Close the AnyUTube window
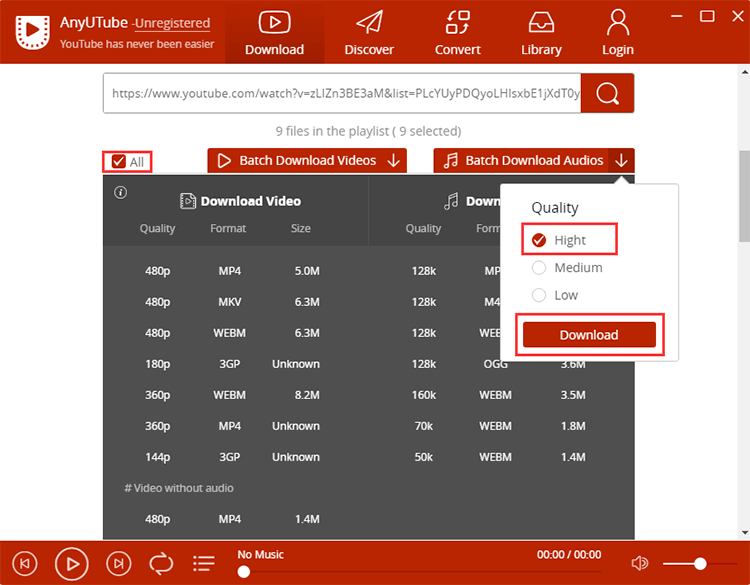The height and width of the screenshot is (585, 750). click(x=738, y=16)
